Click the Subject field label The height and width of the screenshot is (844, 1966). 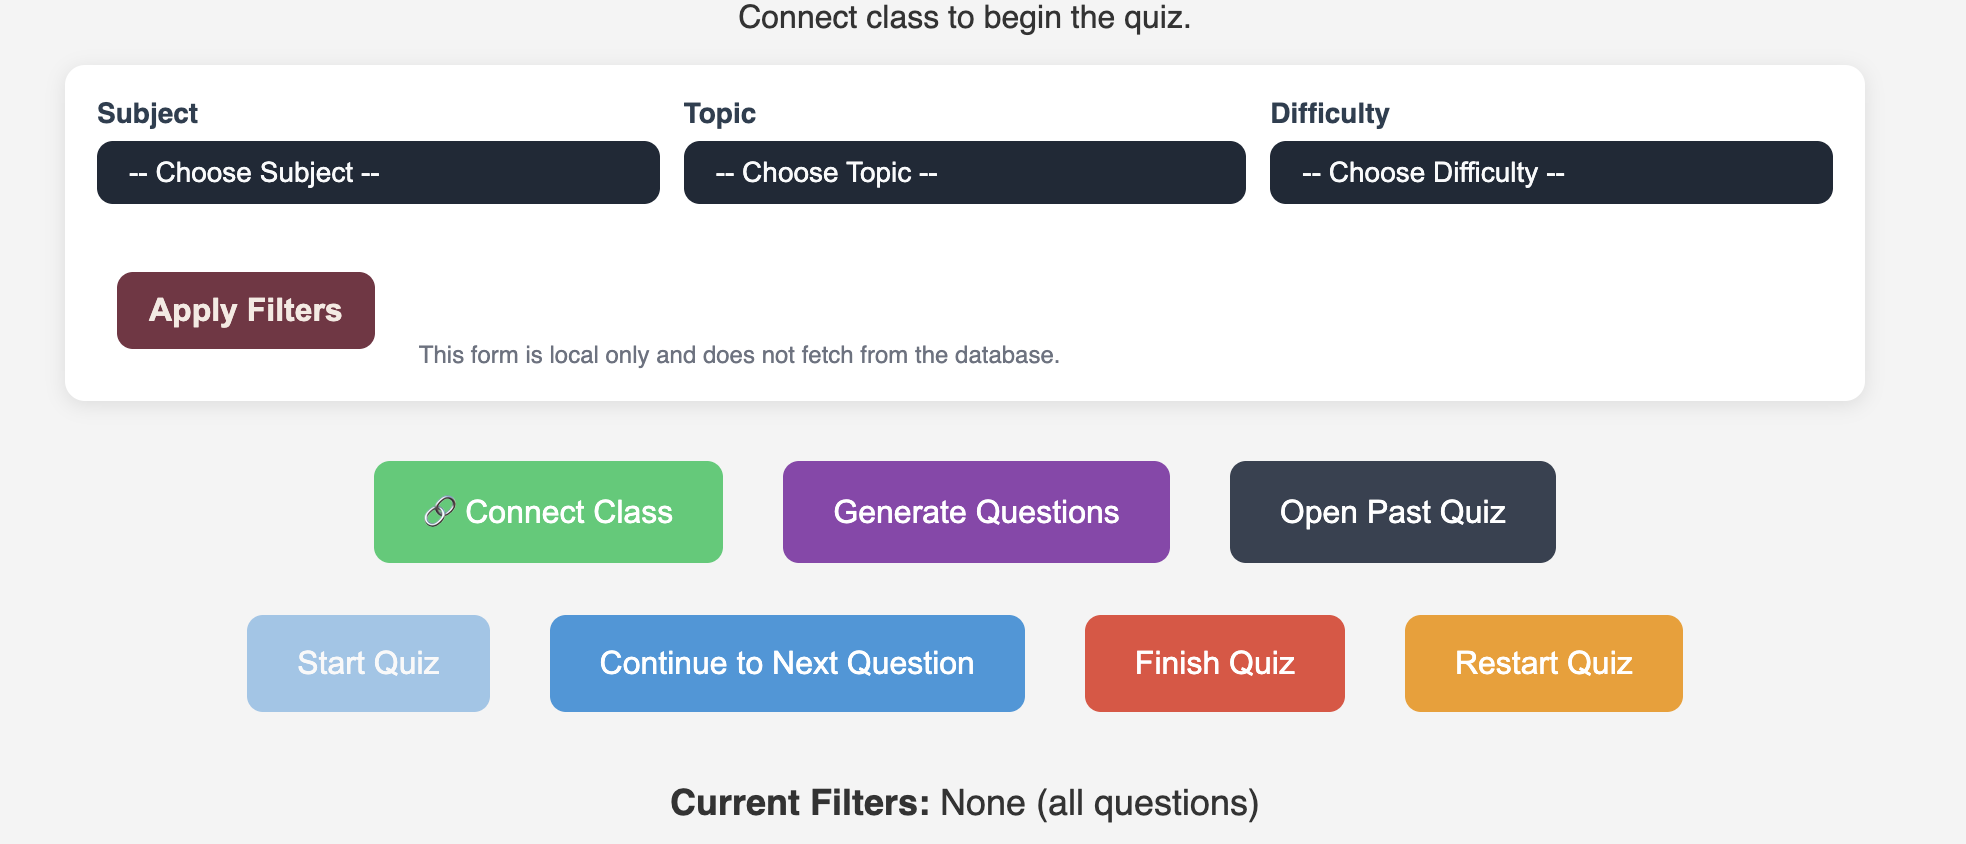coord(147,112)
